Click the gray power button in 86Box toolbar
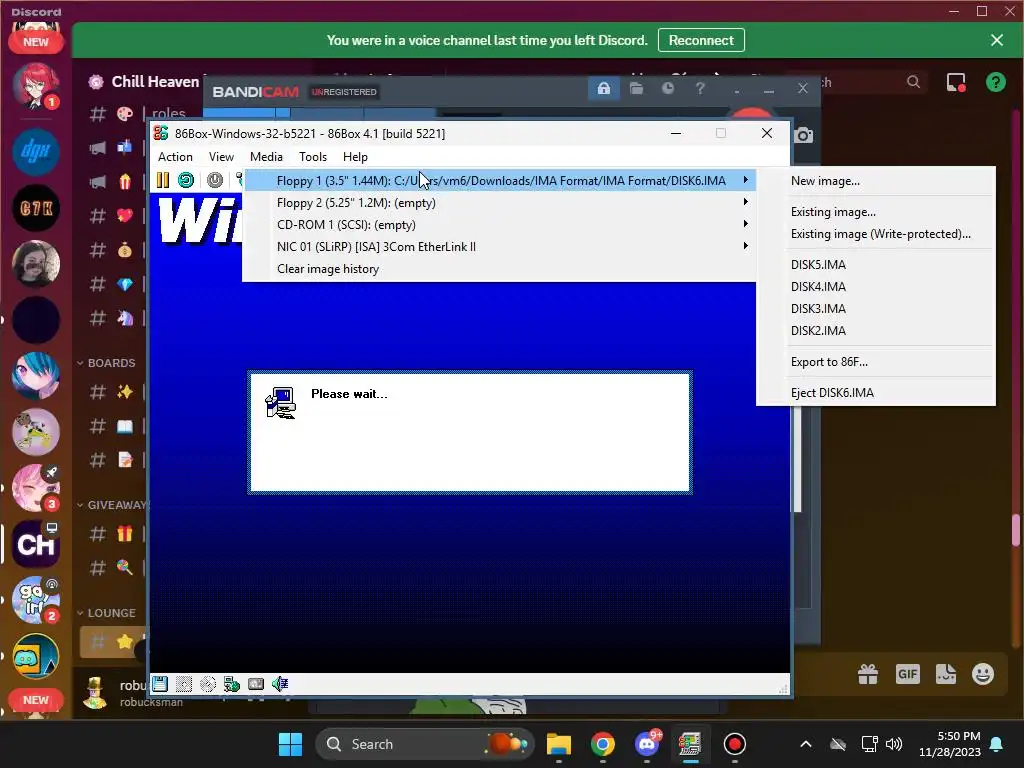This screenshot has width=1024, height=768. 215,180
